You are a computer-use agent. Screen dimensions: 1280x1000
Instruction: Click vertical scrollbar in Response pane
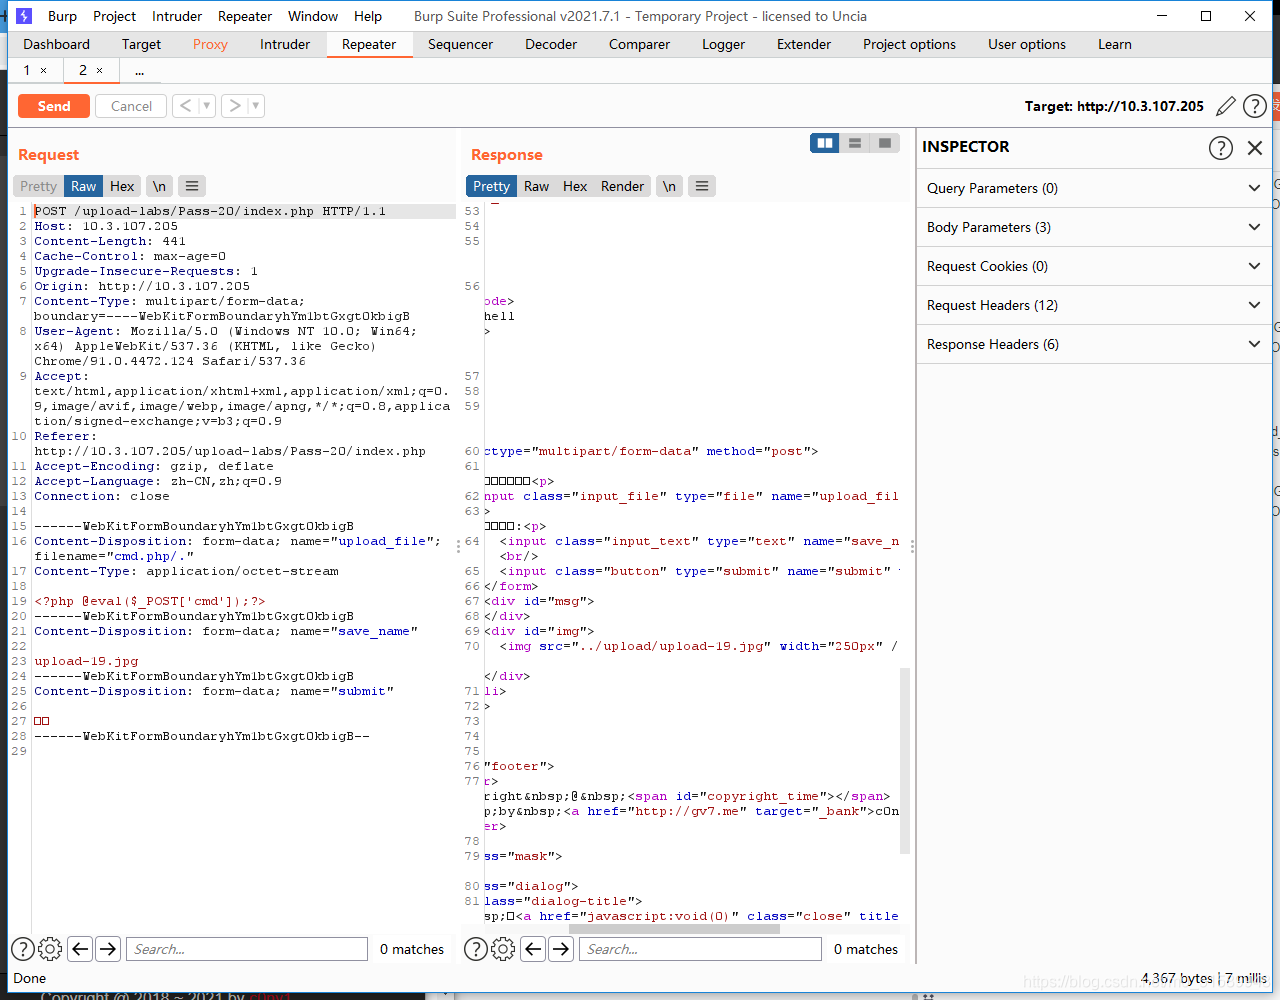(x=905, y=760)
